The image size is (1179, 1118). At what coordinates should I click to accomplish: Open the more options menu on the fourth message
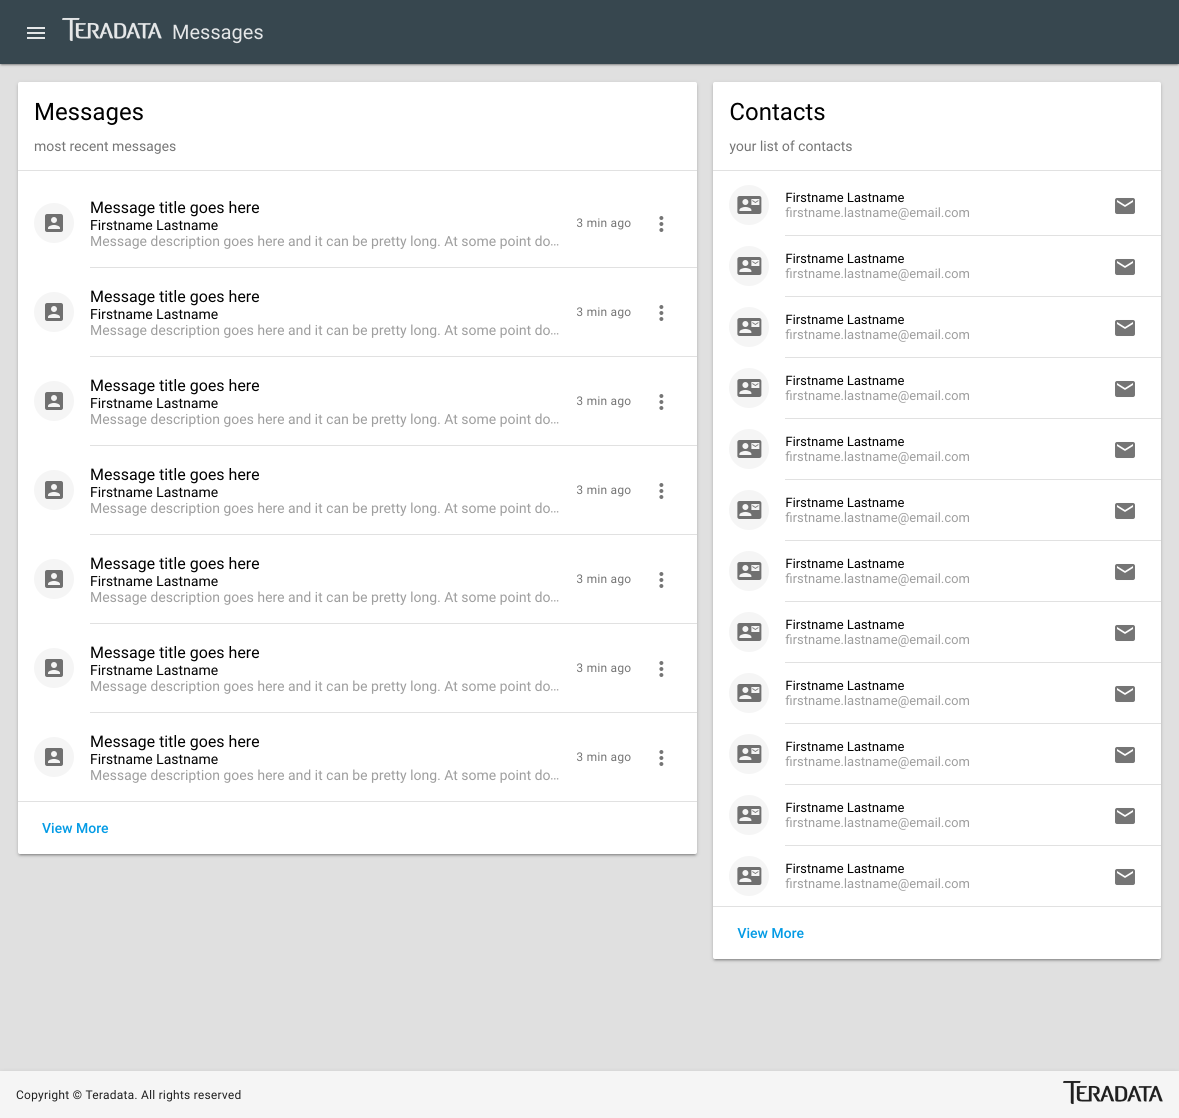click(x=661, y=491)
